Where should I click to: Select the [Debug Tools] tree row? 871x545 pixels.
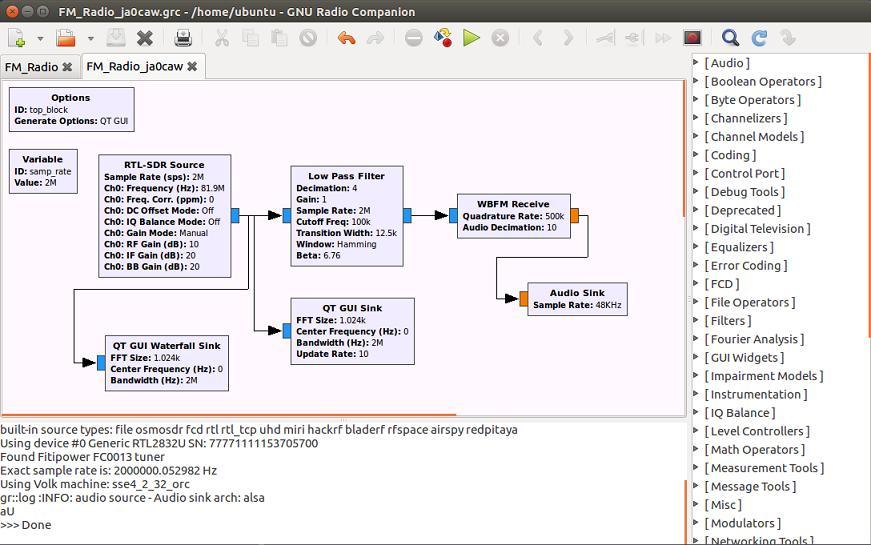[x=744, y=192]
